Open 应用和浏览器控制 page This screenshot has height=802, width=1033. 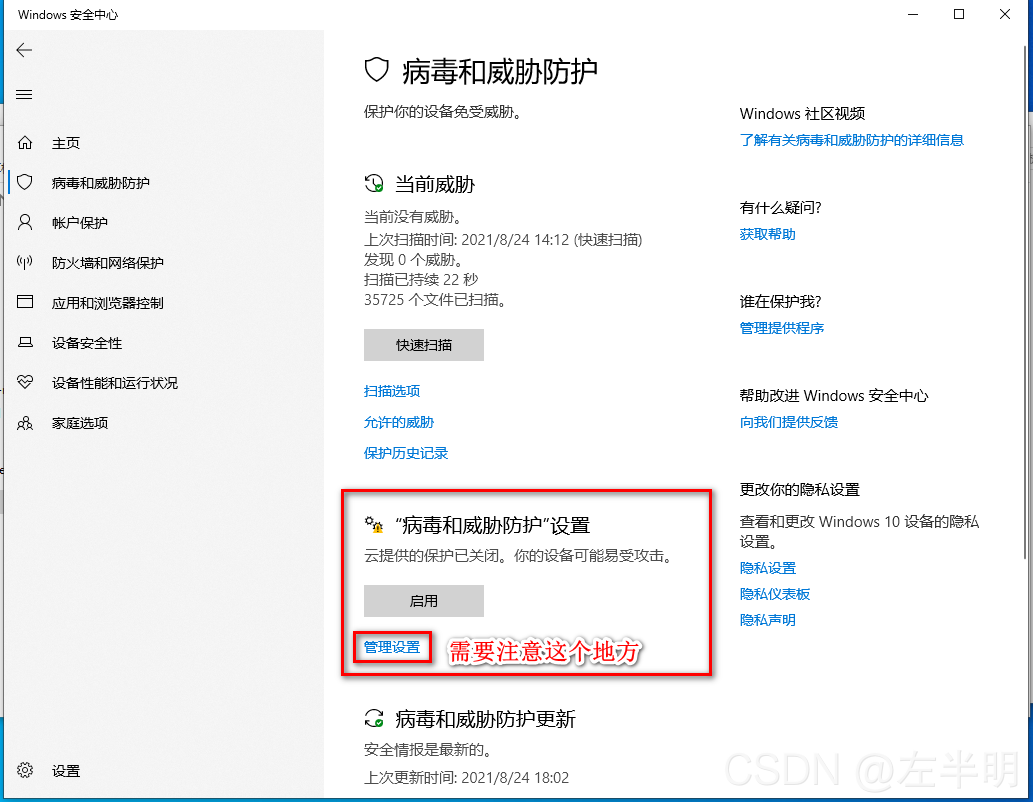(108, 303)
